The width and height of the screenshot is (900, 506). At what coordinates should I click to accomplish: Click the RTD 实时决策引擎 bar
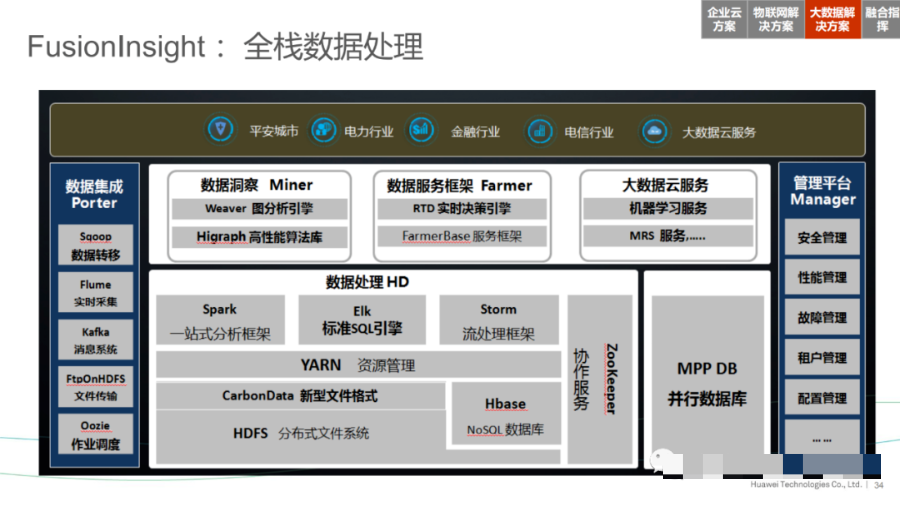(x=462, y=209)
